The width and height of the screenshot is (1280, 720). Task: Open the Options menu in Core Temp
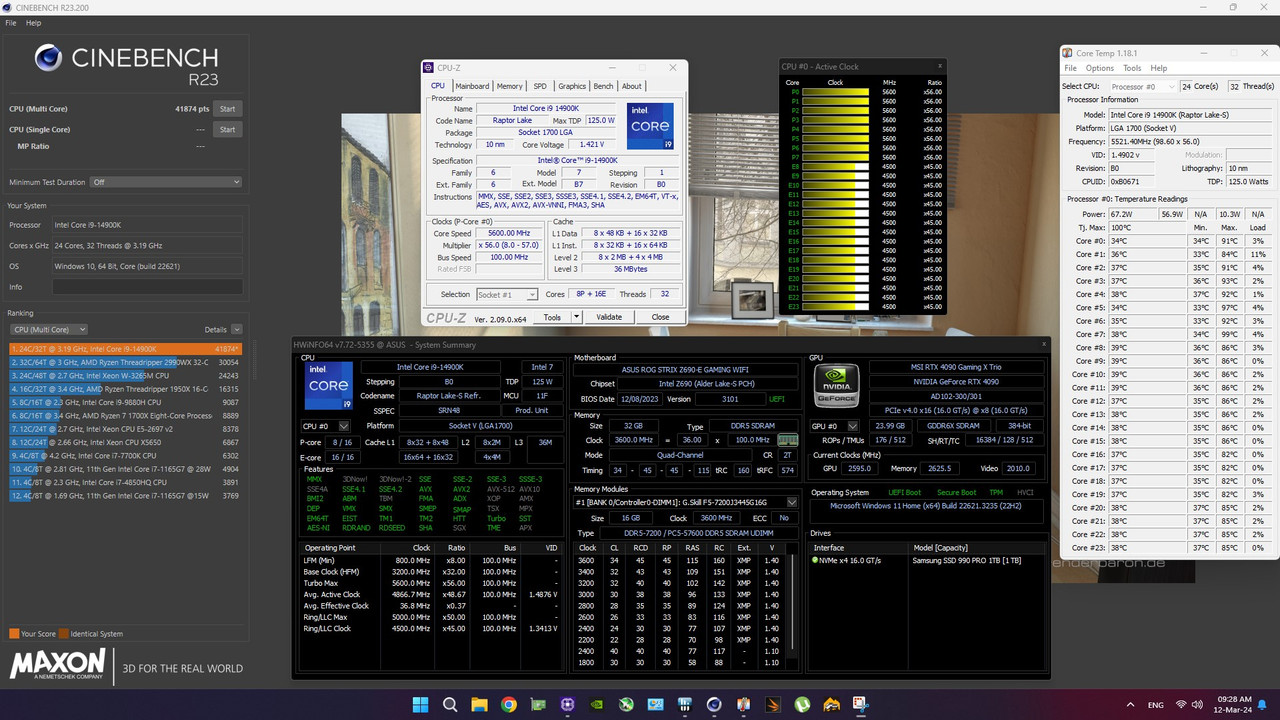pos(1099,68)
